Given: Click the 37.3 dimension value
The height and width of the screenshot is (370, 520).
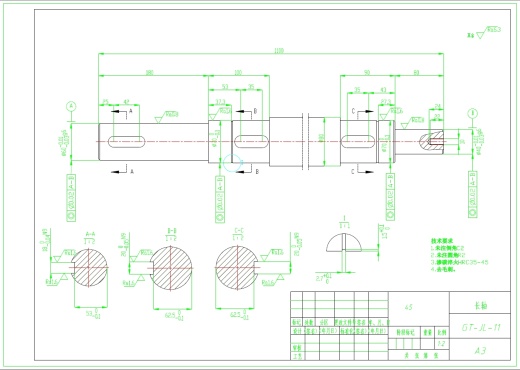Looking at the screenshot, I should pos(220,102).
